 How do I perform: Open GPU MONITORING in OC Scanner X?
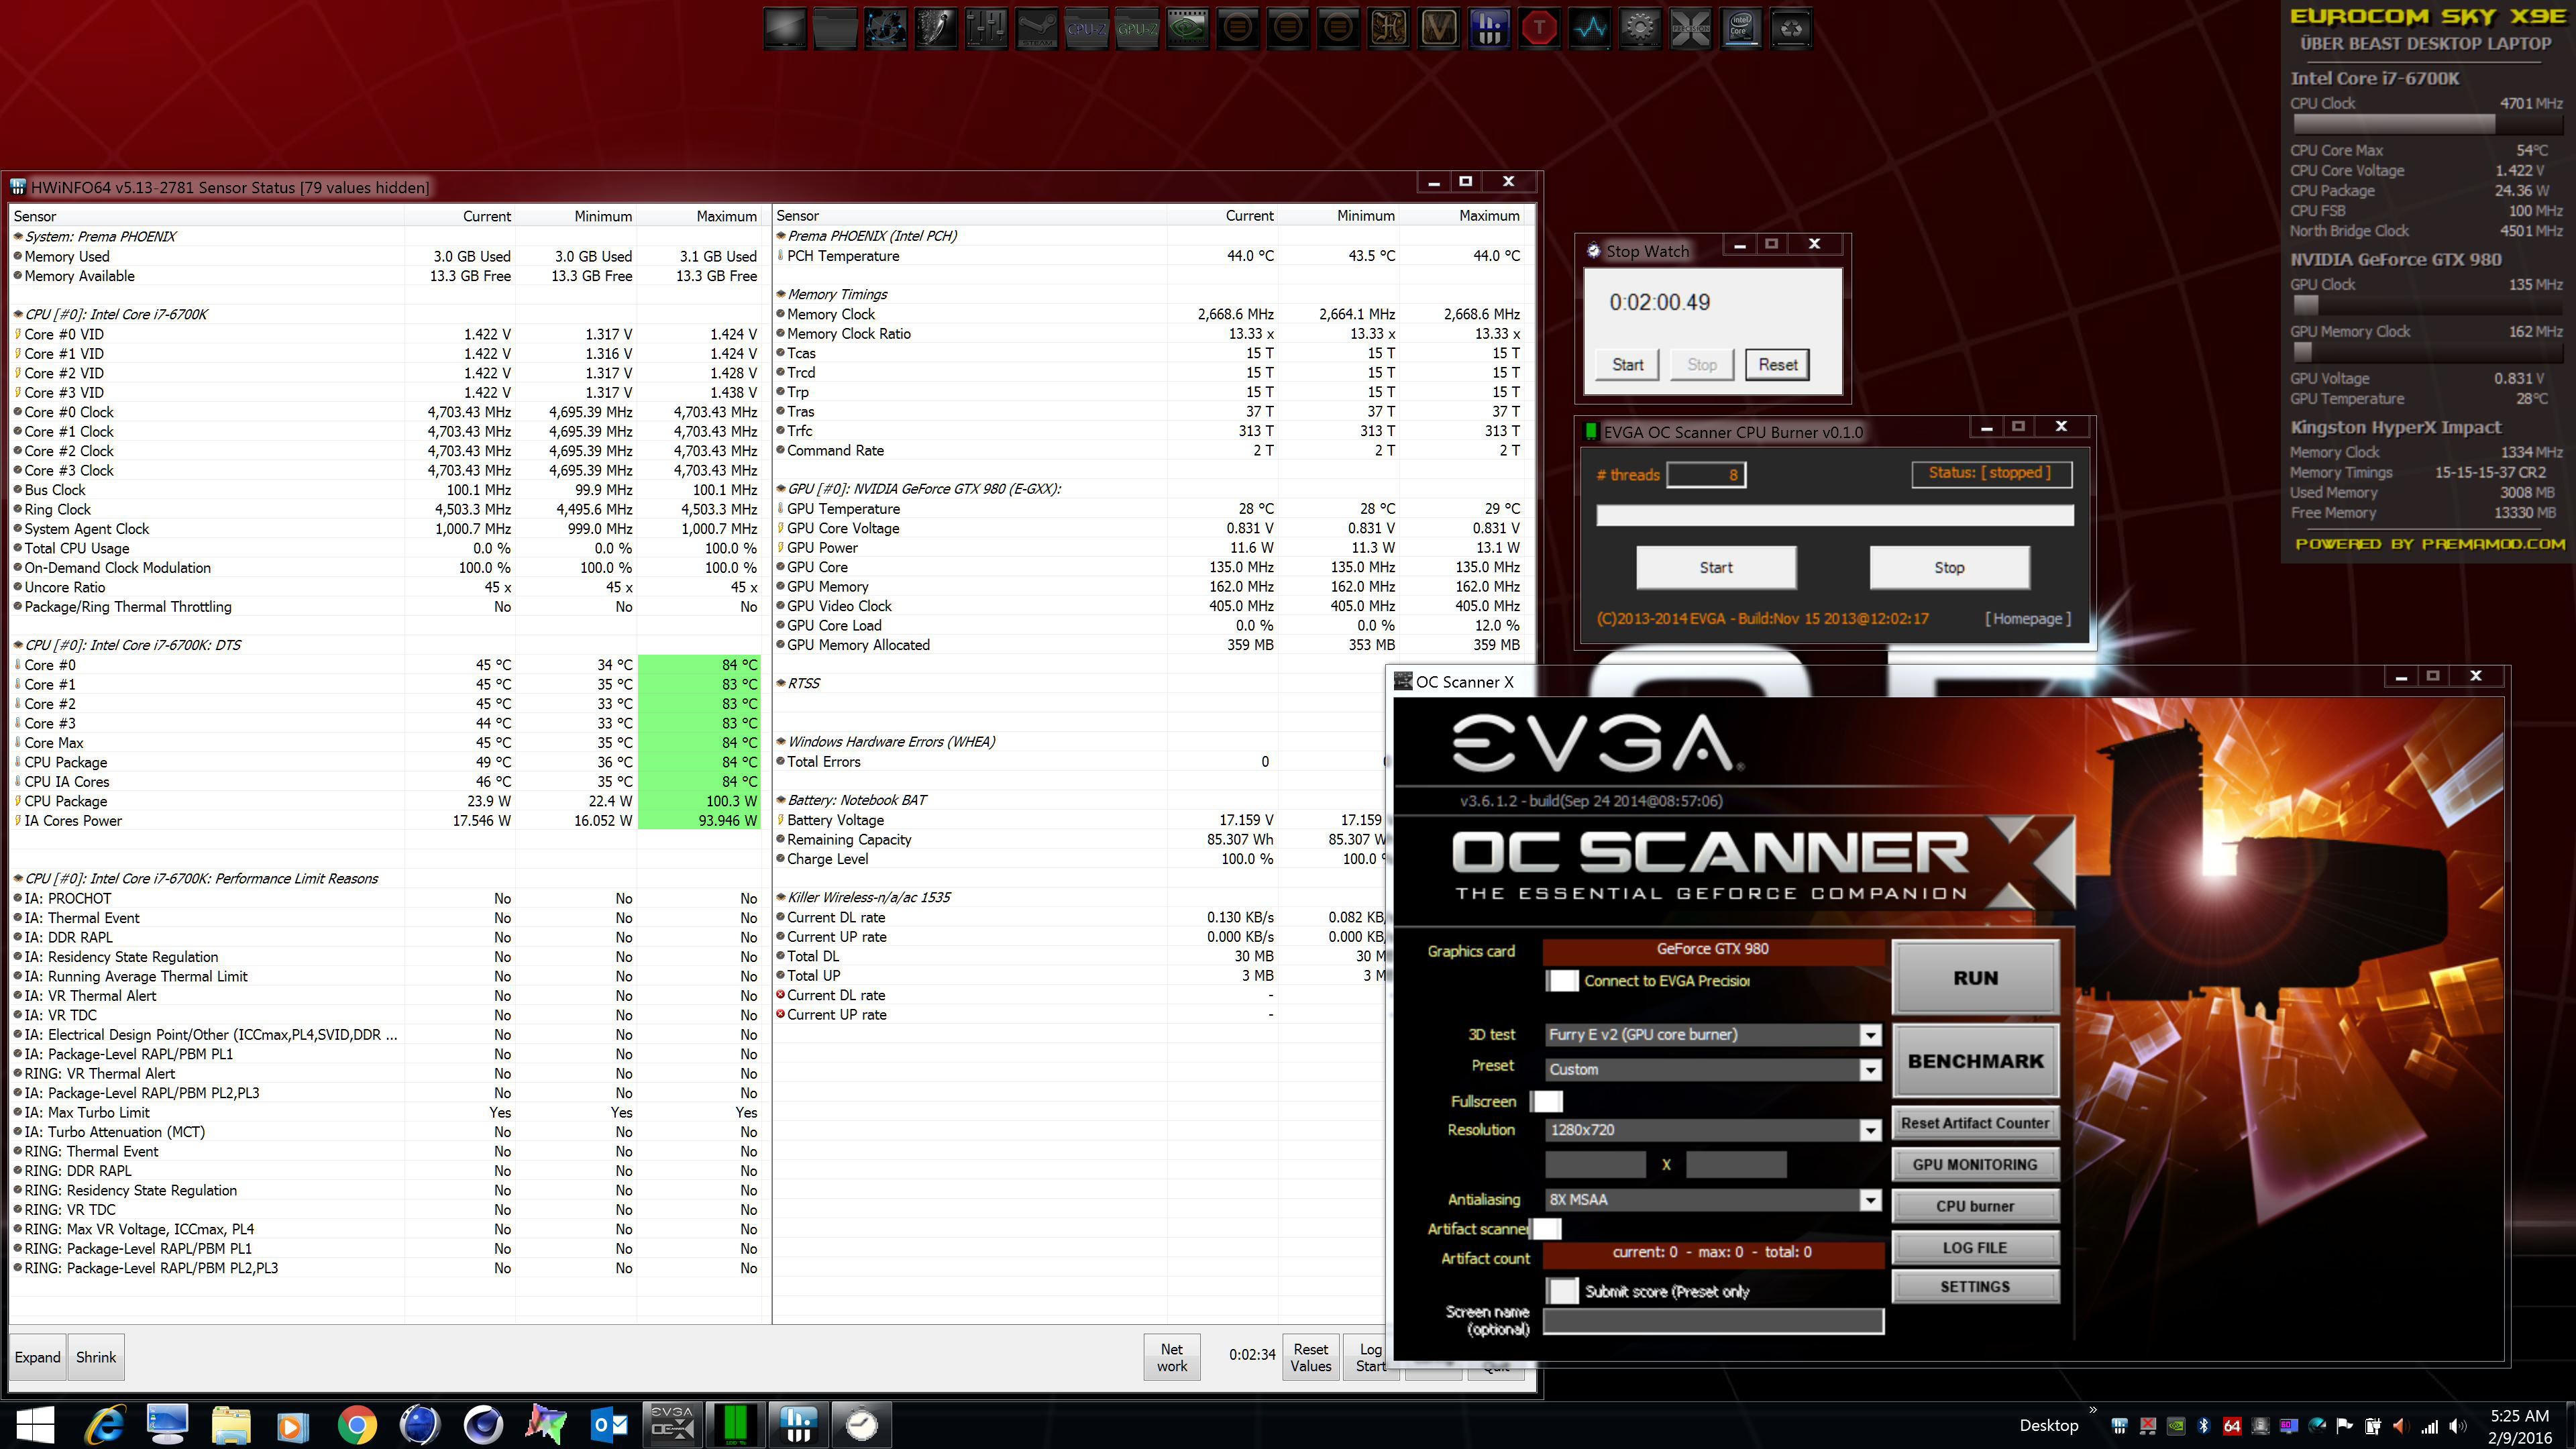tap(1975, 1165)
